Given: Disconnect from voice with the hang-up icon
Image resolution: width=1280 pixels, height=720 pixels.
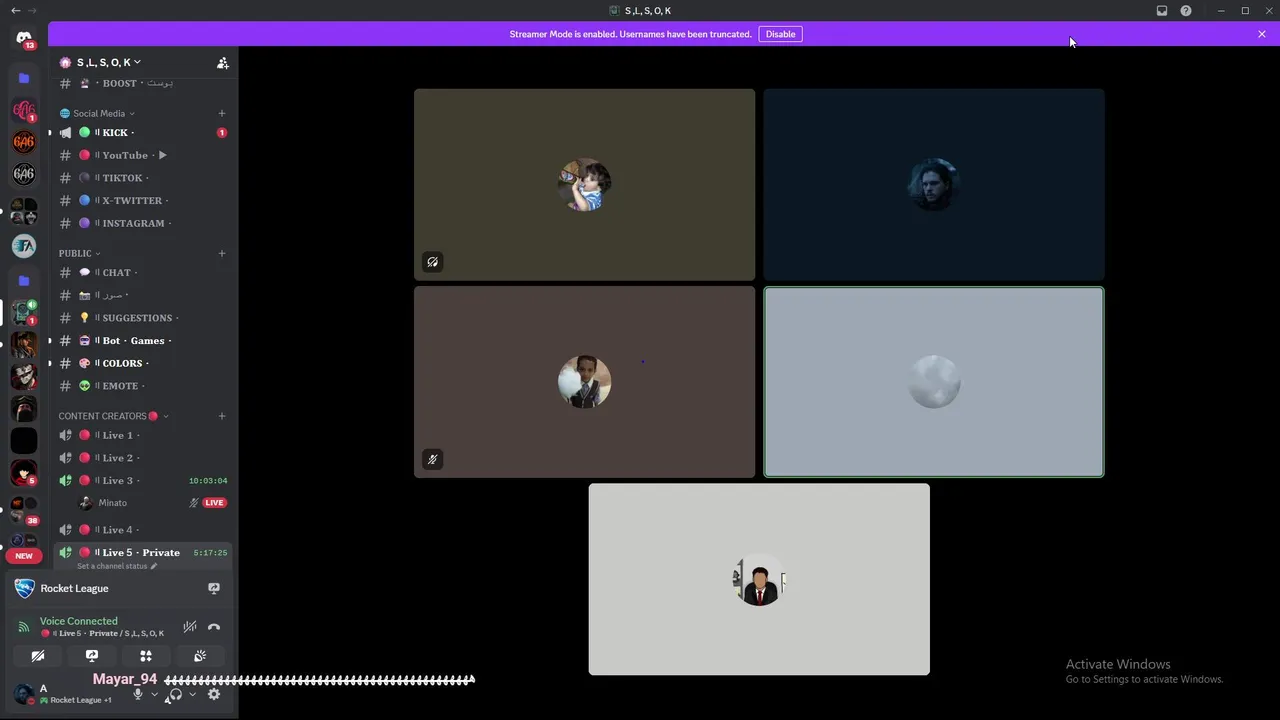Looking at the screenshot, I should [x=213, y=627].
